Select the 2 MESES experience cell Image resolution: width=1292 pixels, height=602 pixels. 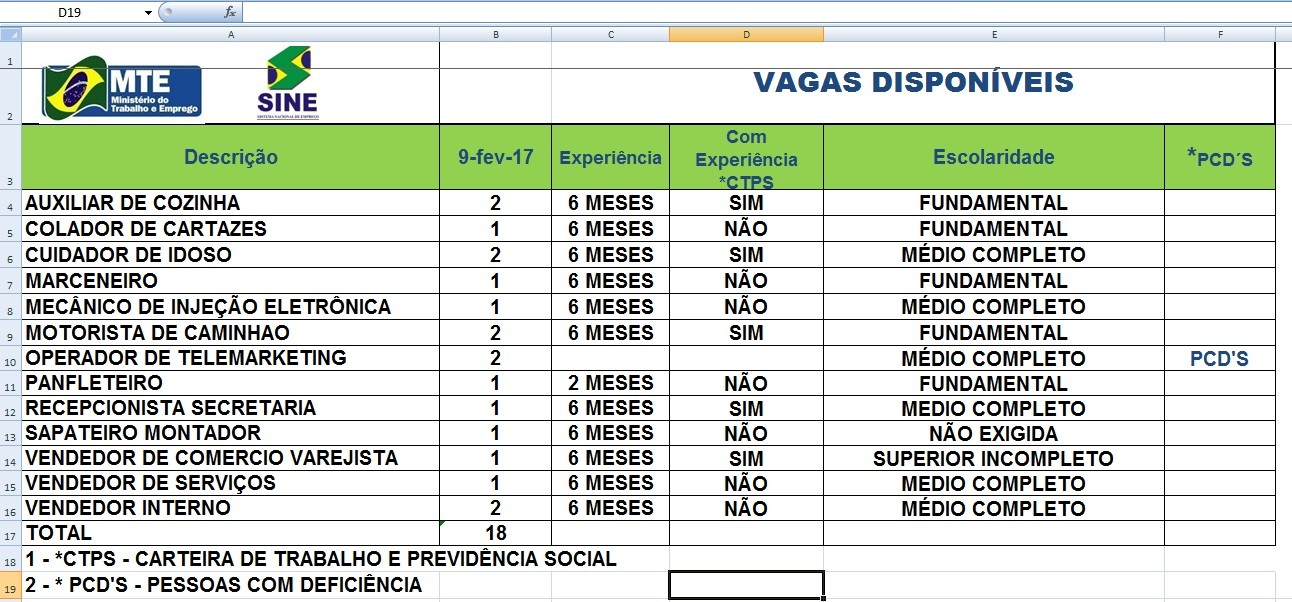click(610, 384)
